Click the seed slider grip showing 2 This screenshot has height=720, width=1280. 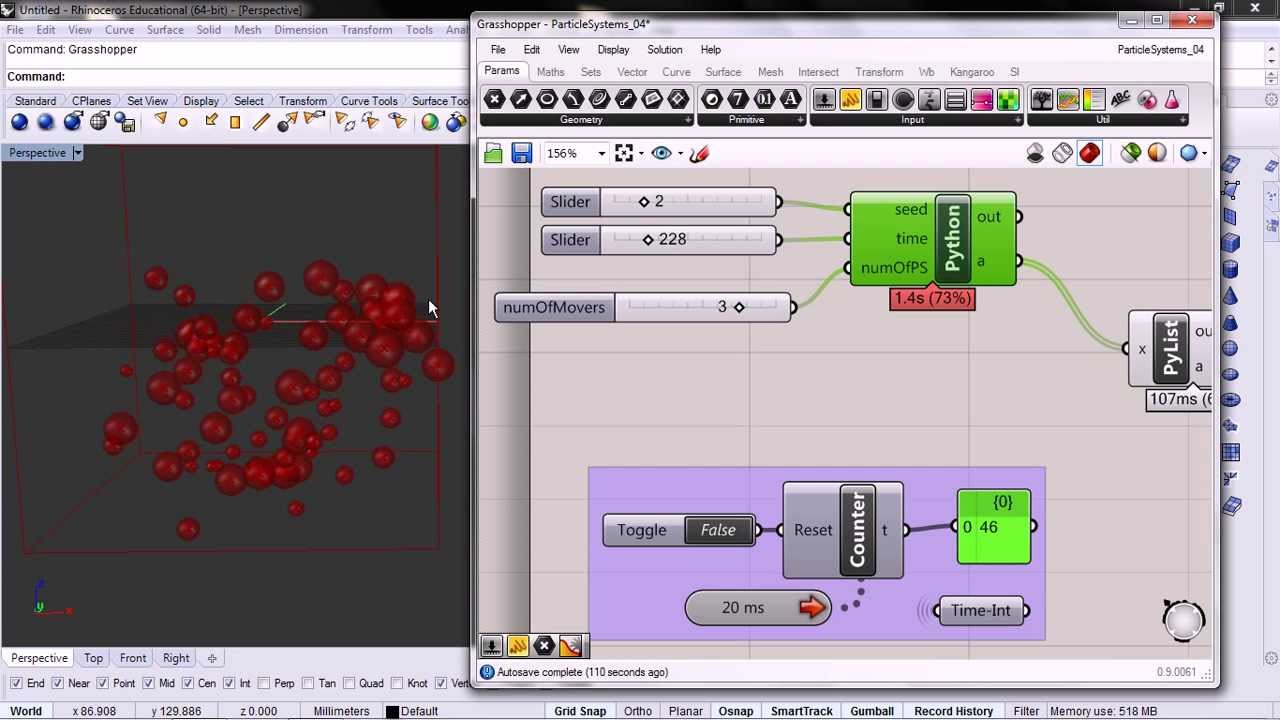pos(644,202)
